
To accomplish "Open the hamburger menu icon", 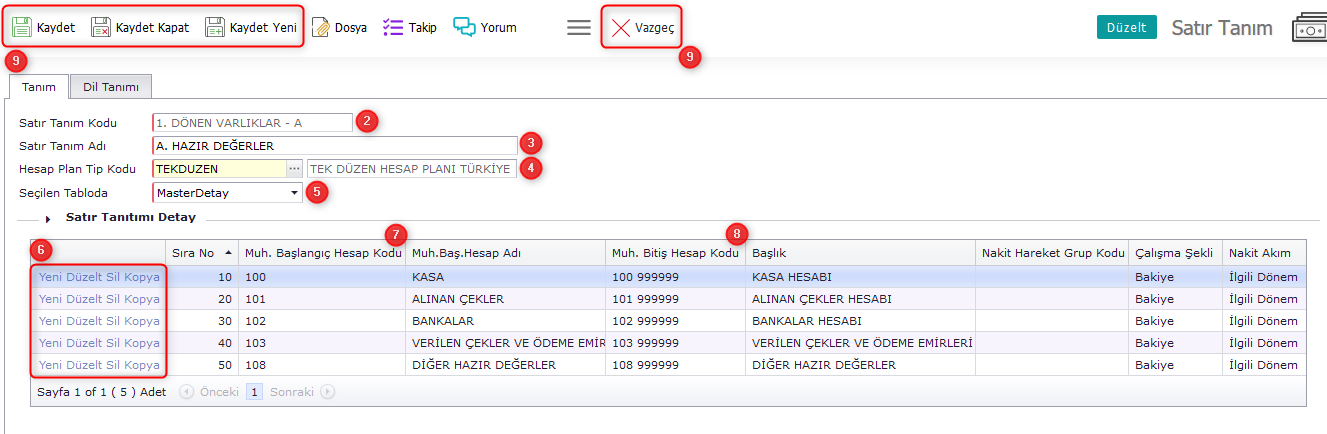I will click(579, 28).
